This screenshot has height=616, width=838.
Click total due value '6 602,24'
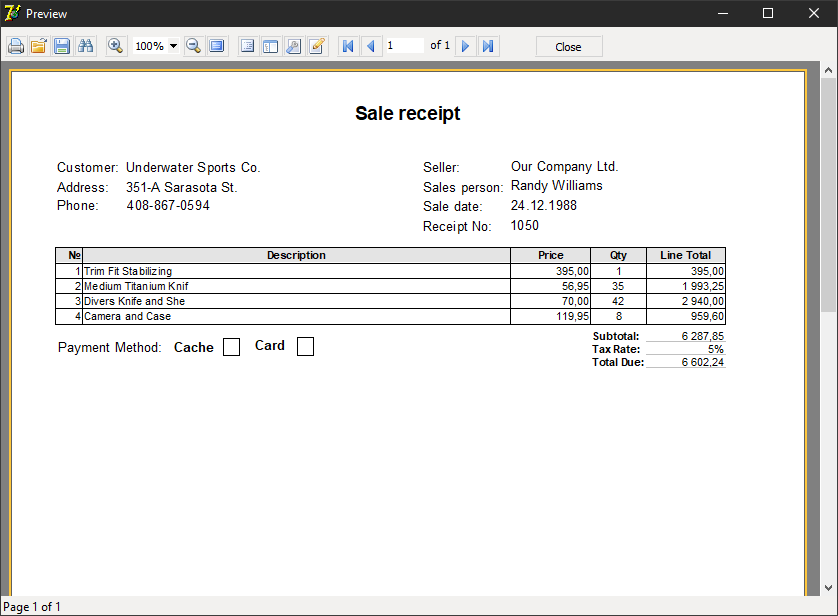(702, 362)
